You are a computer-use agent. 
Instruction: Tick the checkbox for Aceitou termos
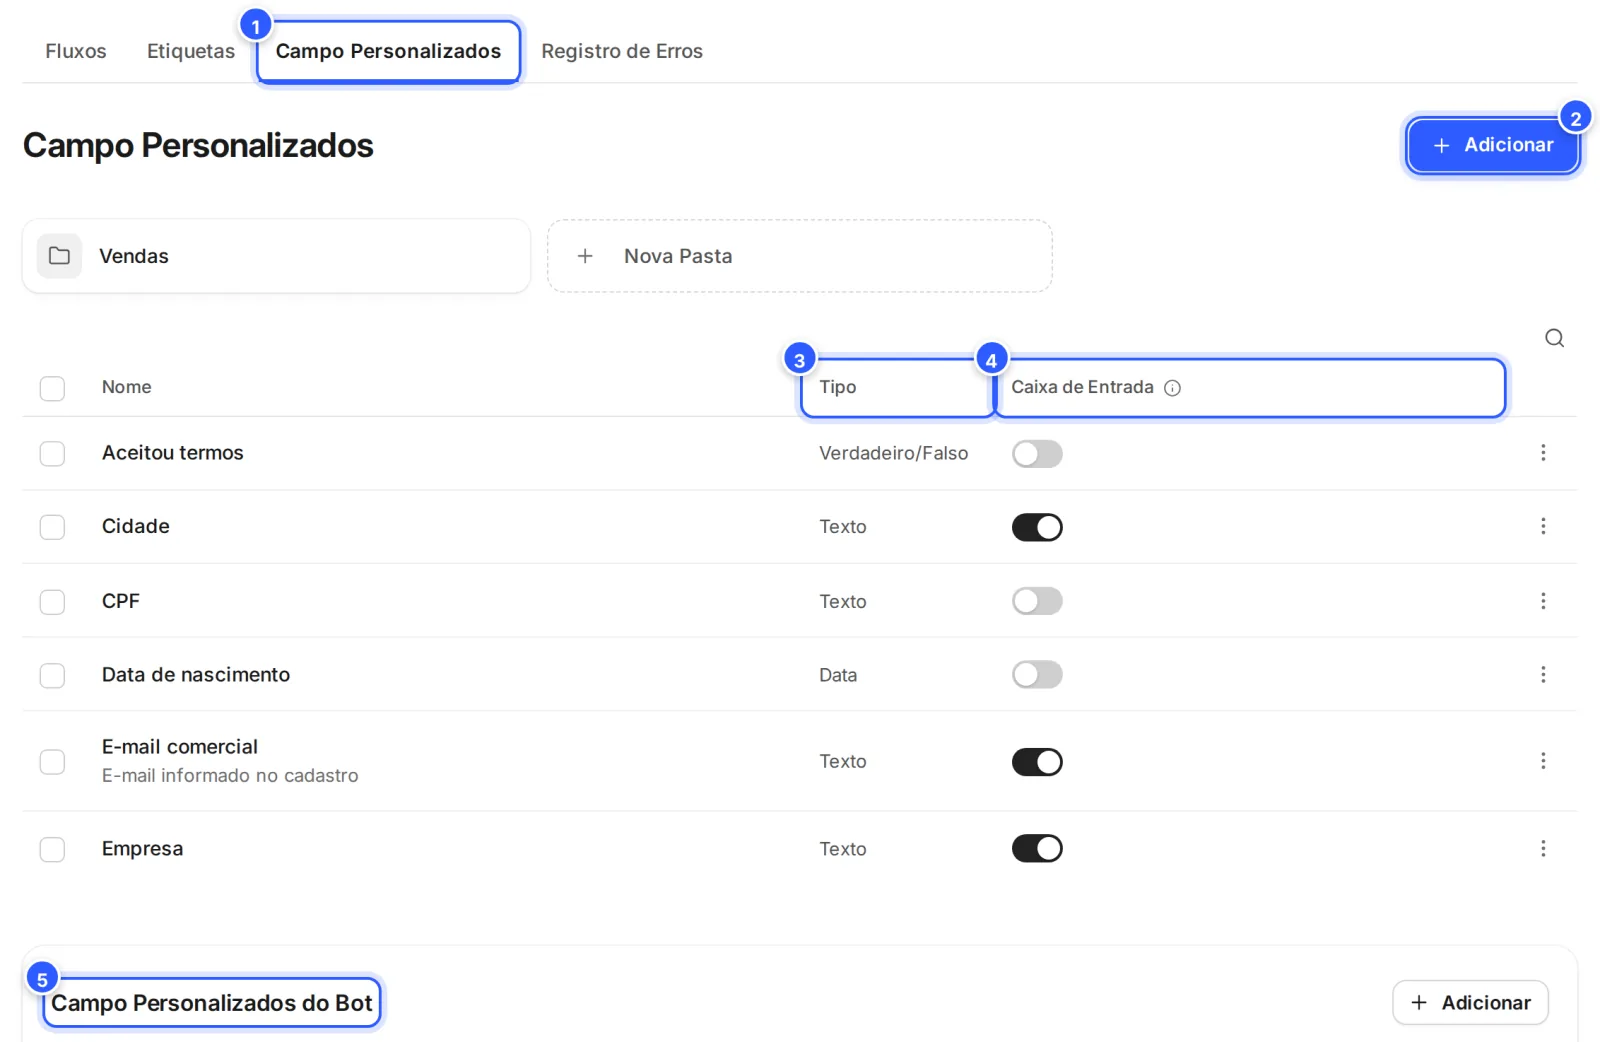tap(52, 454)
